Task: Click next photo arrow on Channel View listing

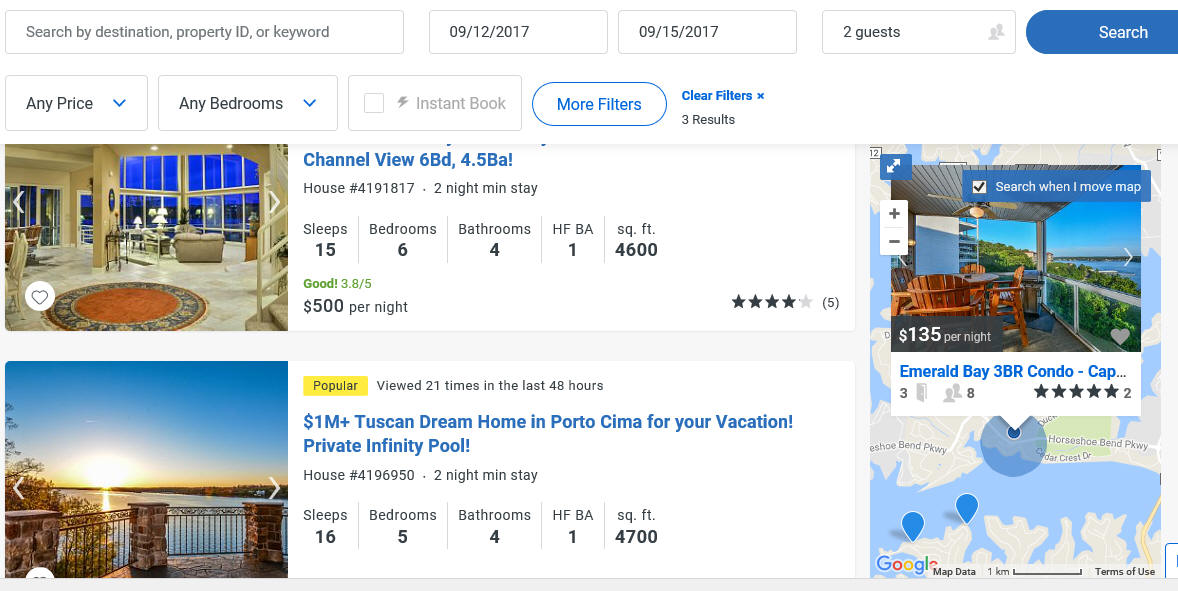Action: pos(274,201)
